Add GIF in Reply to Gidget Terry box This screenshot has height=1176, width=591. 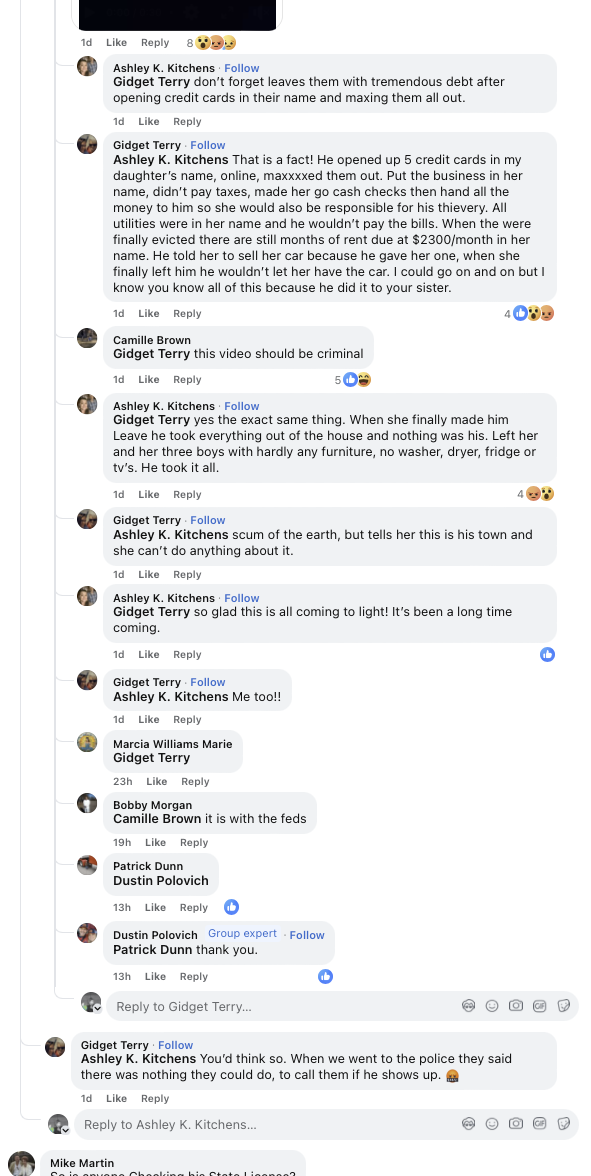[x=540, y=1006]
